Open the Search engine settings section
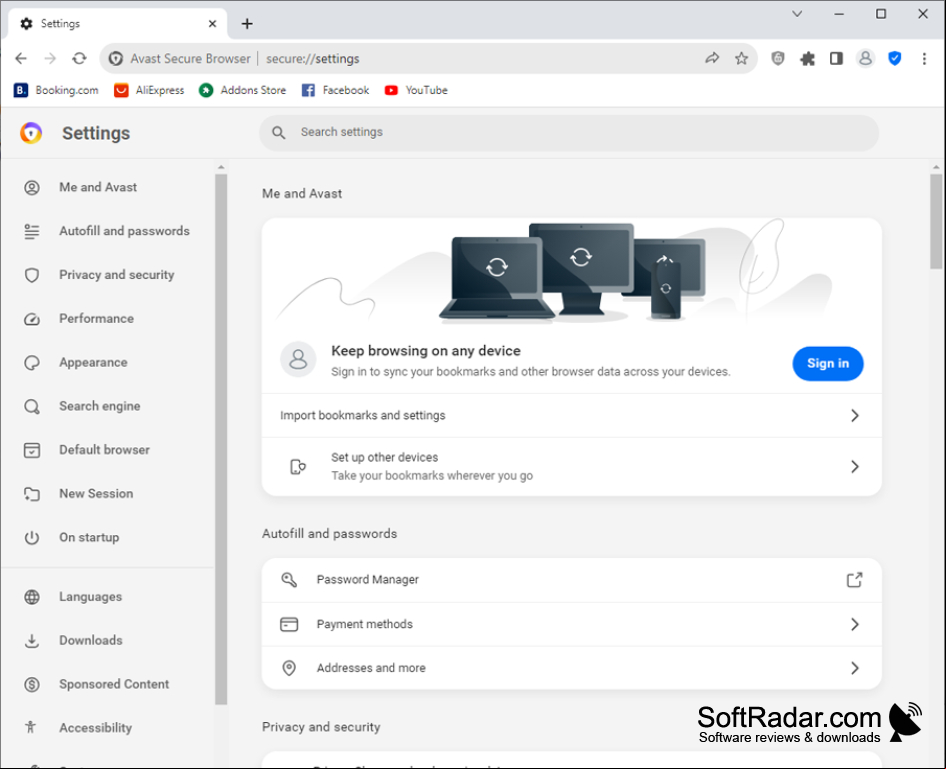The width and height of the screenshot is (946, 769). click(x=100, y=406)
